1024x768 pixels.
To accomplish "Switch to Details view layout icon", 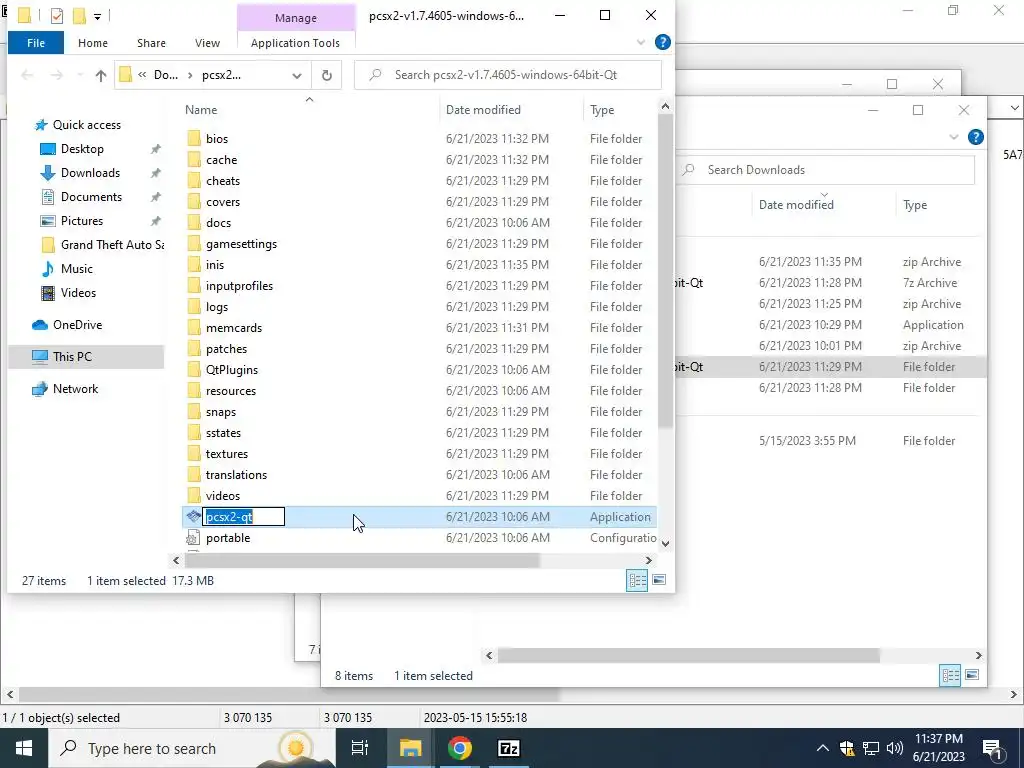I will click(x=637, y=580).
